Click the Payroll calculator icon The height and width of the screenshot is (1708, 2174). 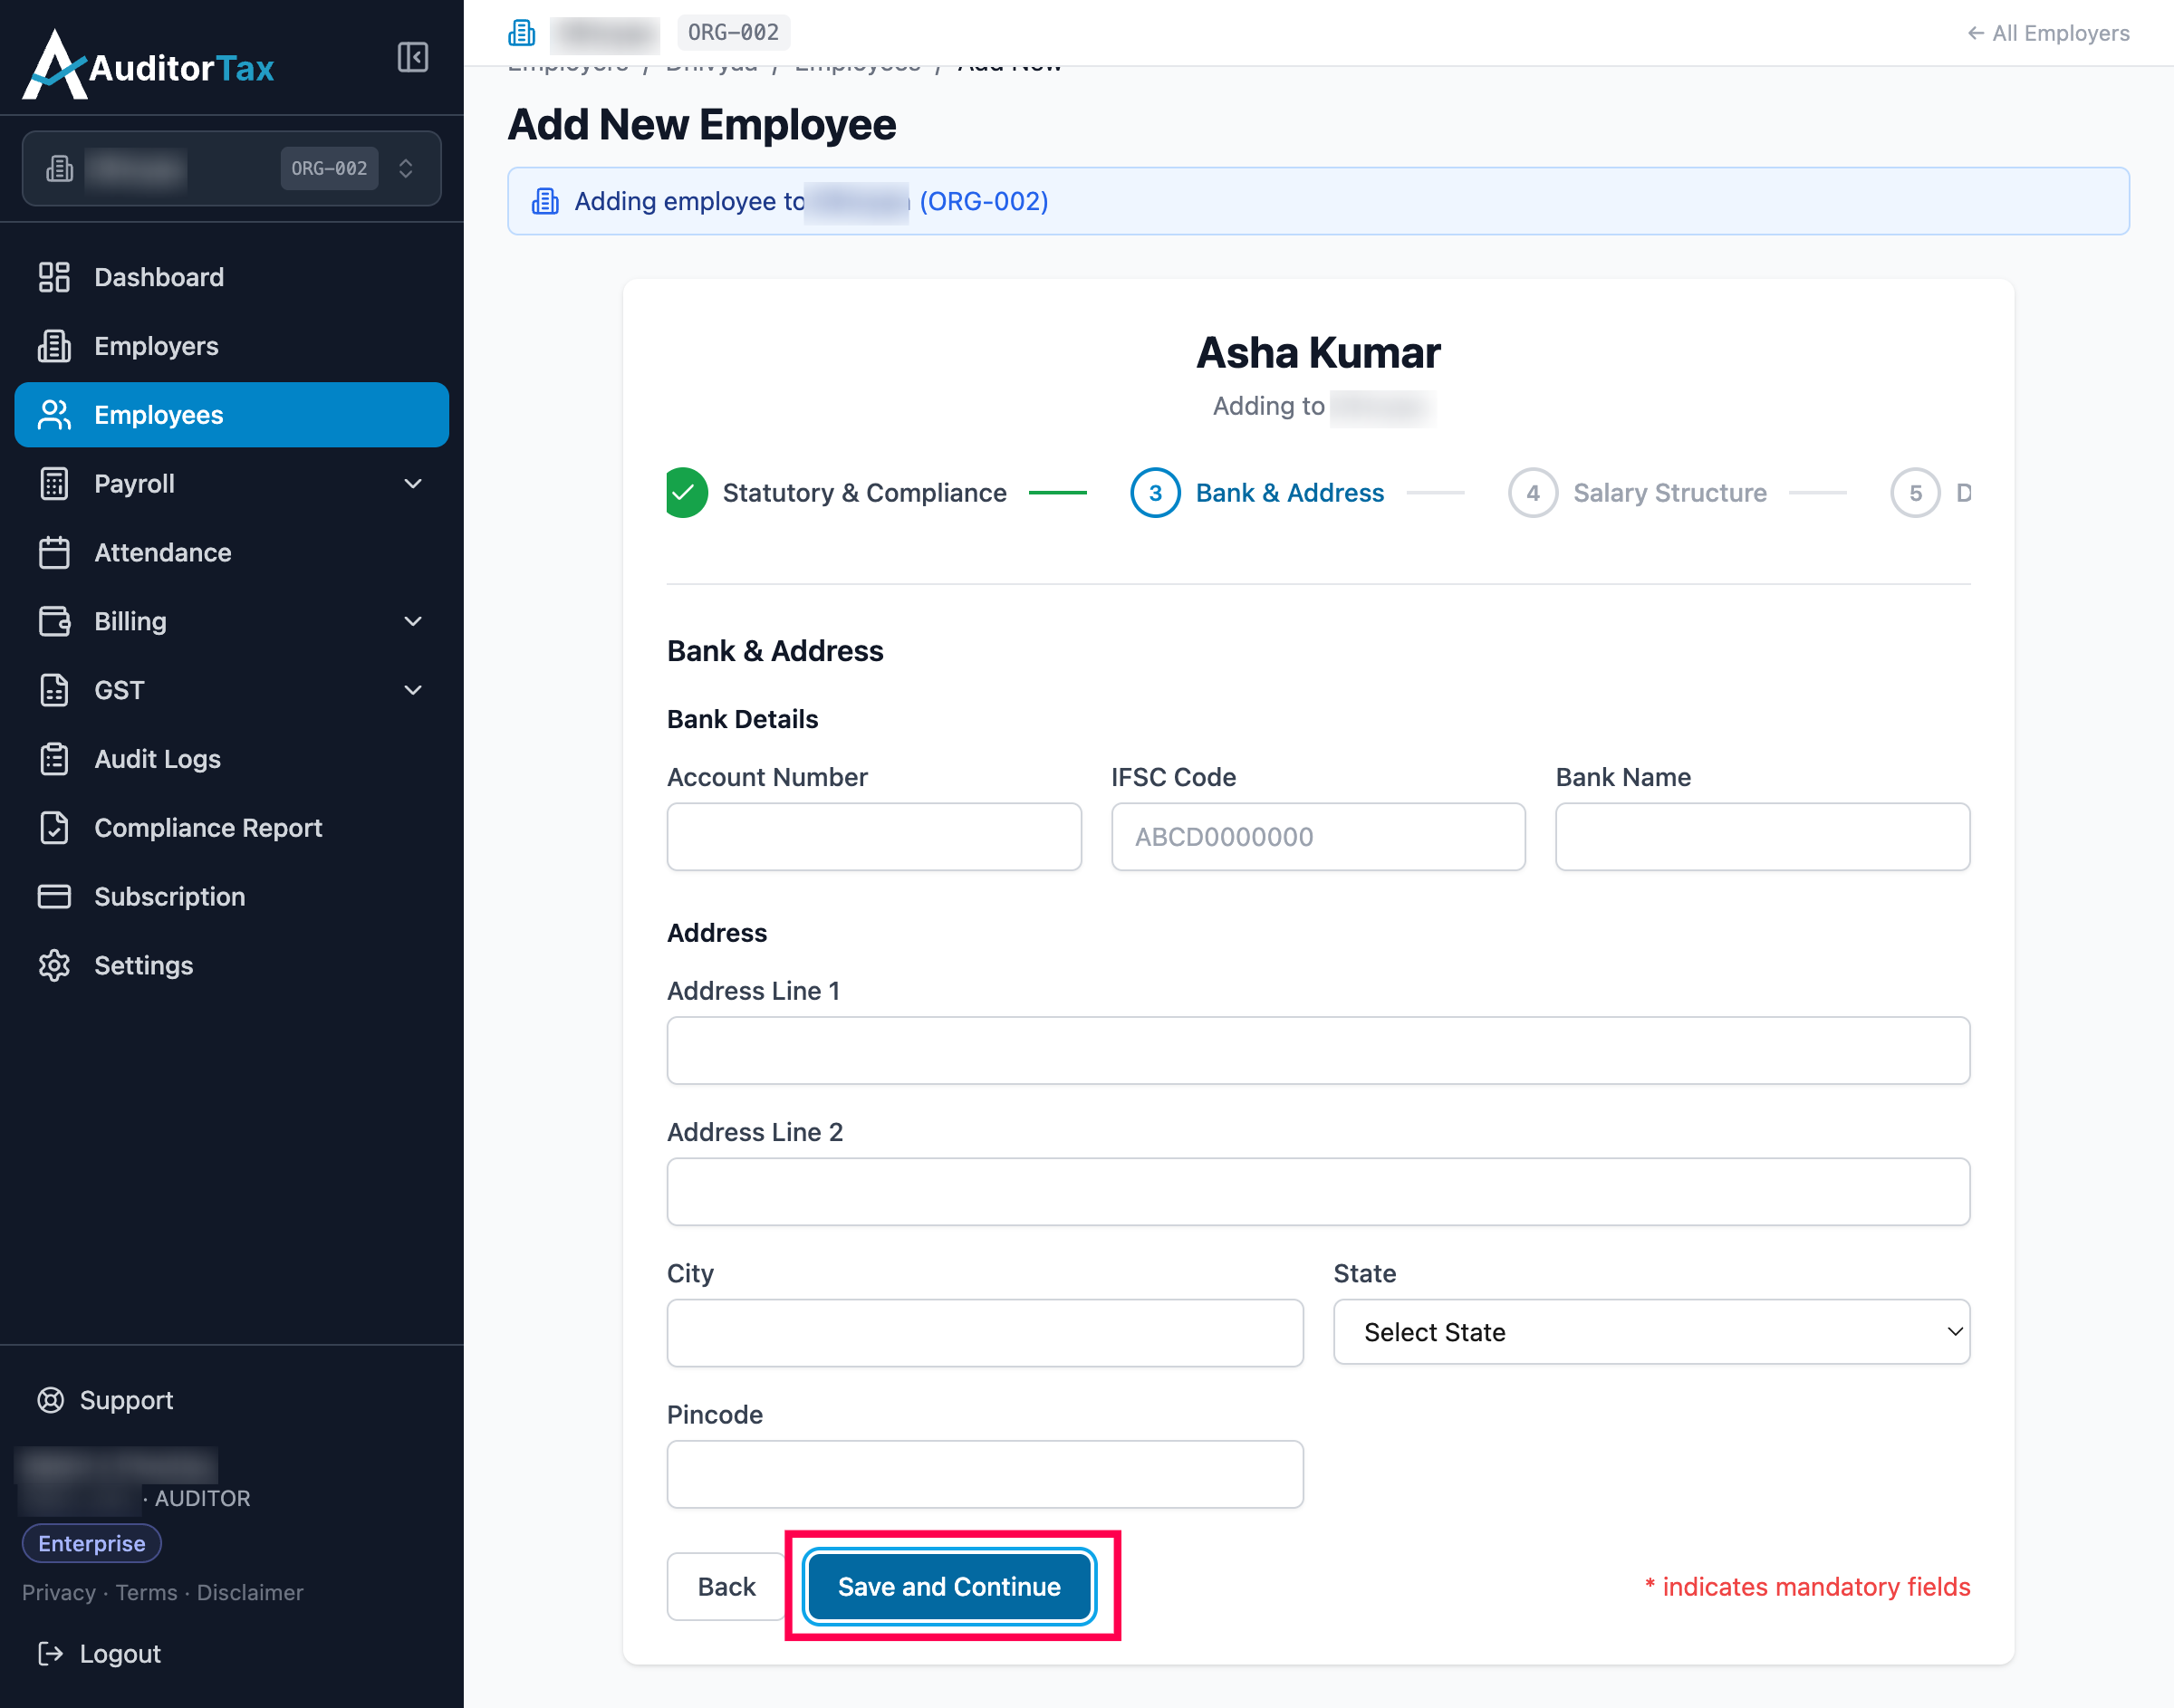click(54, 484)
